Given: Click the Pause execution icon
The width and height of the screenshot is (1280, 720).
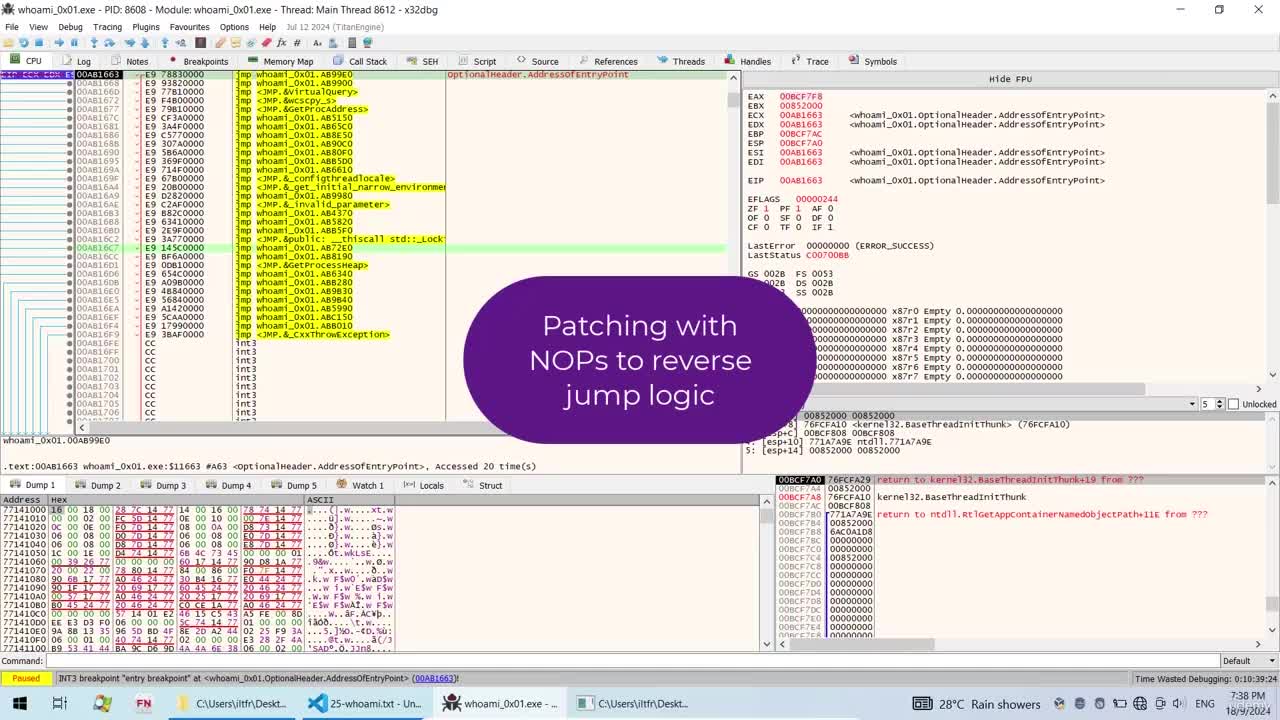Looking at the screenshot, I should click(74, 43).
